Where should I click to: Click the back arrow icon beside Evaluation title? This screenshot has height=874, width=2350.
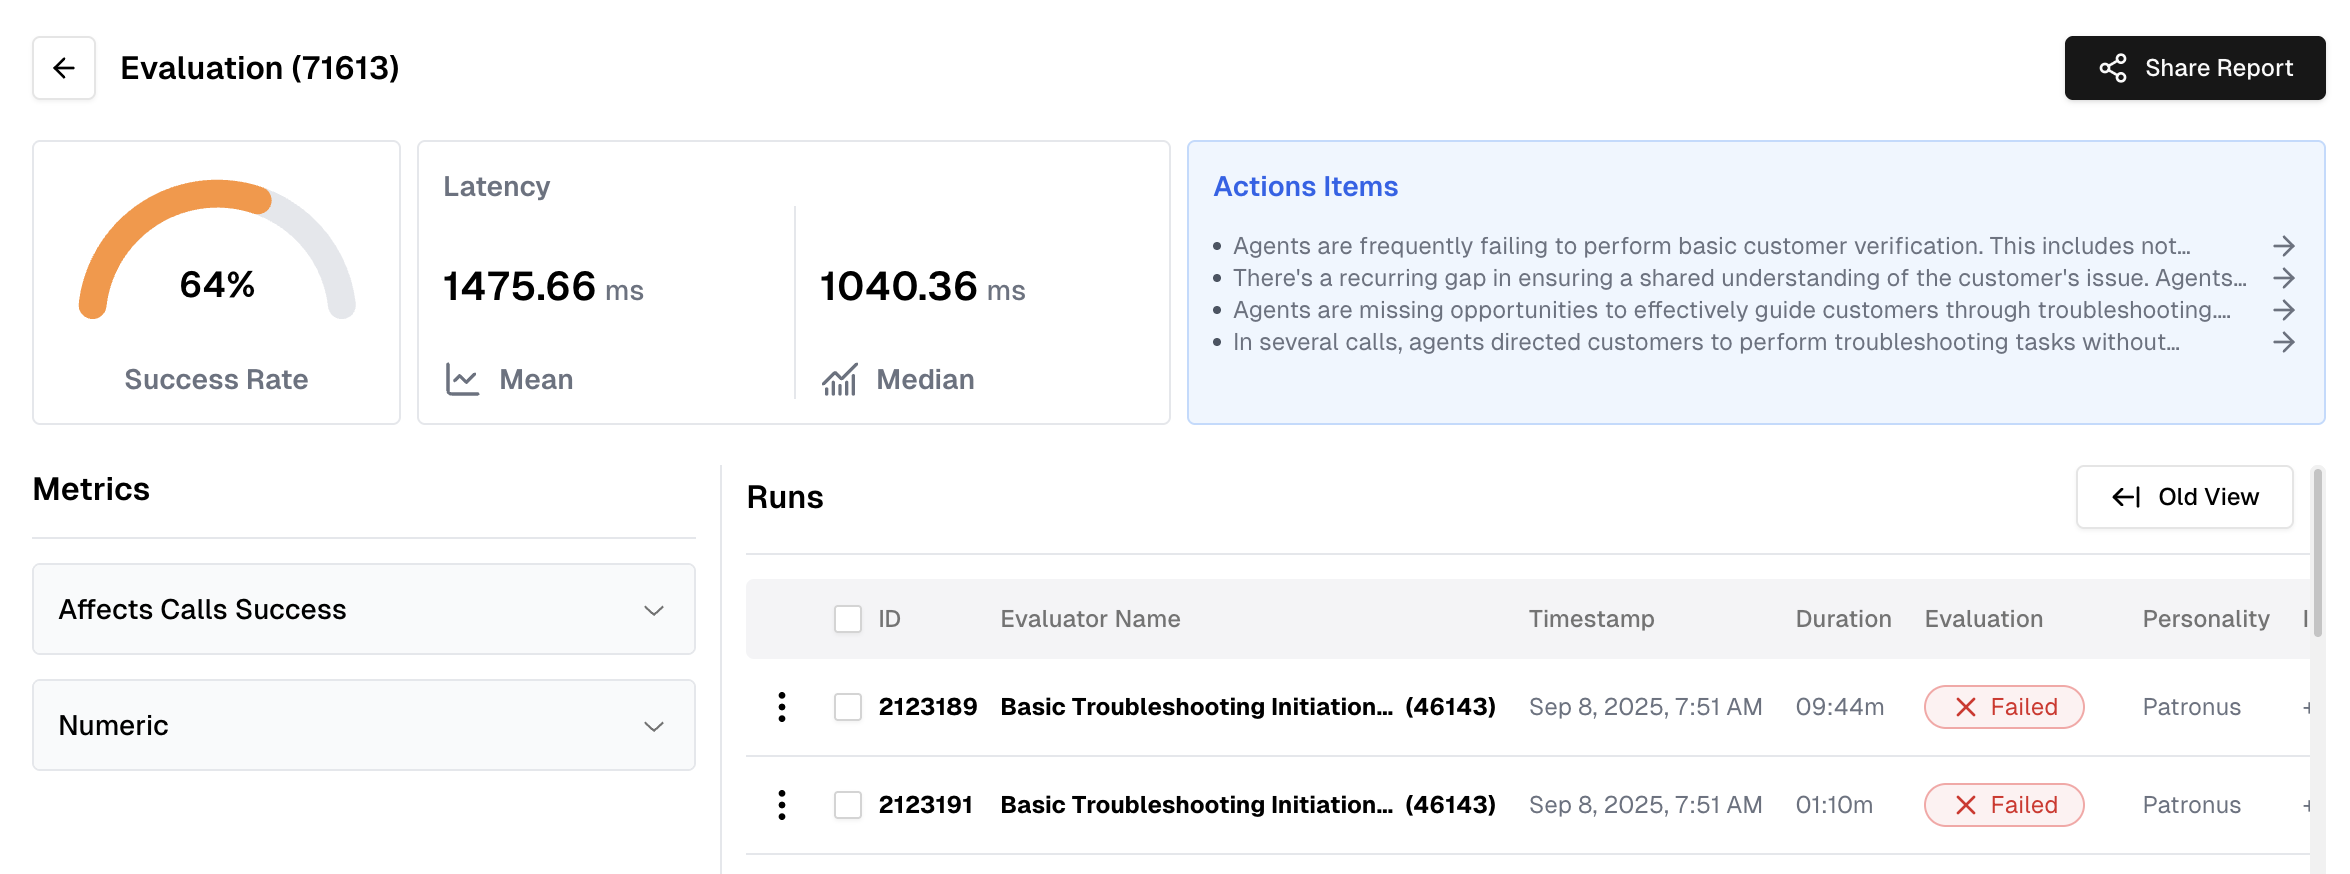[64, 68]
